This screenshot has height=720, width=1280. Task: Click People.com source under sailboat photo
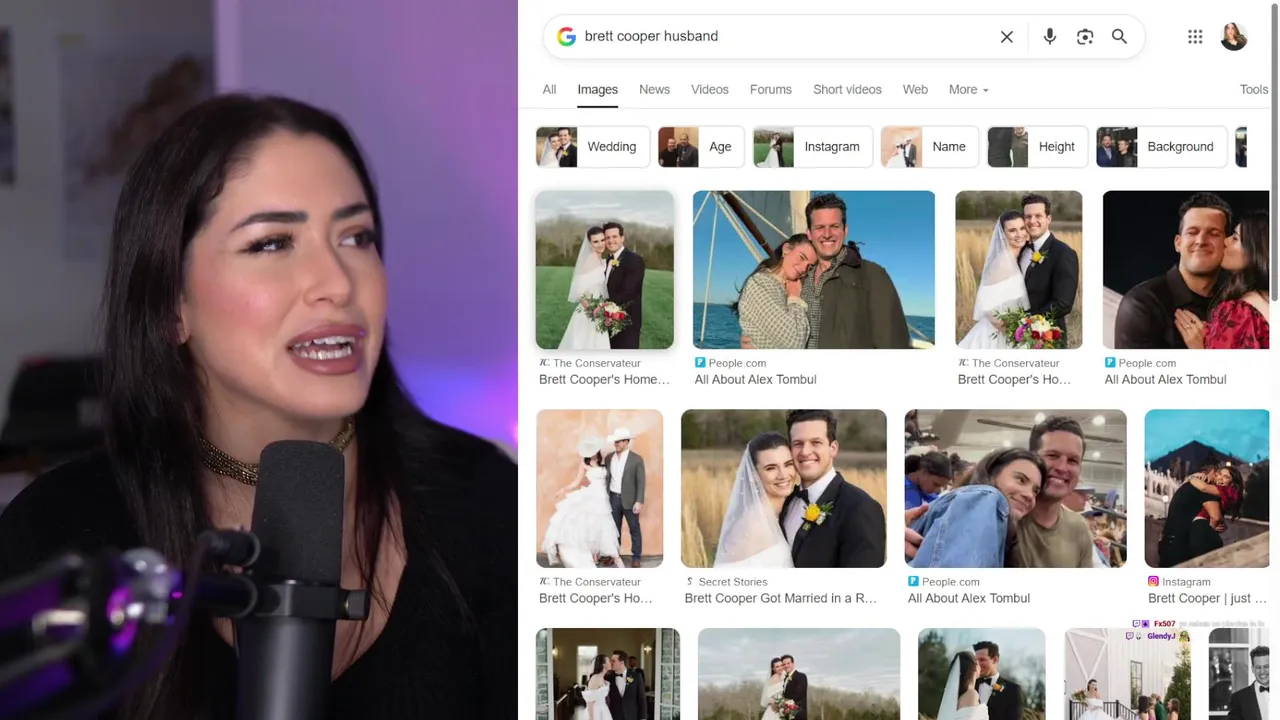(737, 363)
